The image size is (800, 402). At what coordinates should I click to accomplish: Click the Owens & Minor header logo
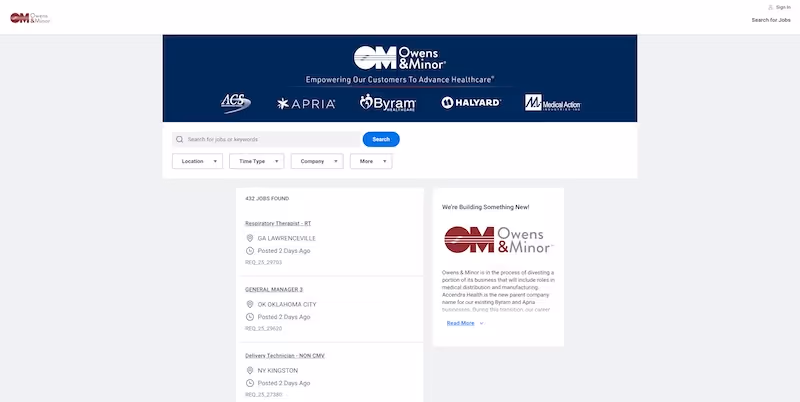tap(30, 18)
